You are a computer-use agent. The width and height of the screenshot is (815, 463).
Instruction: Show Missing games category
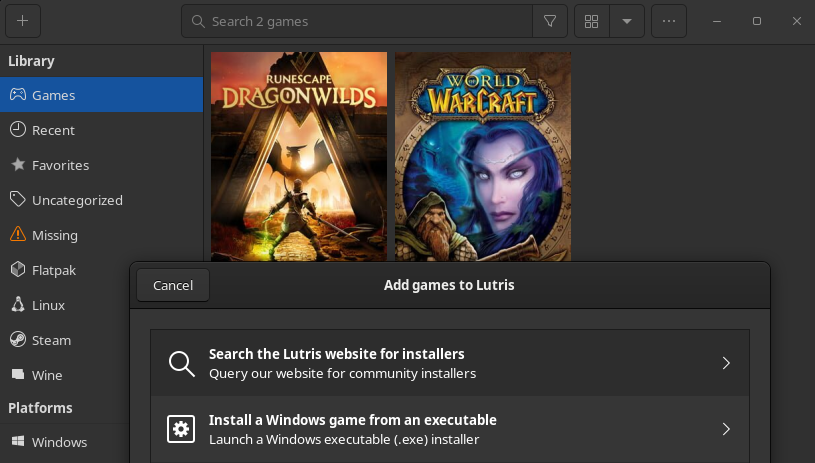click(x=101, y=235)
